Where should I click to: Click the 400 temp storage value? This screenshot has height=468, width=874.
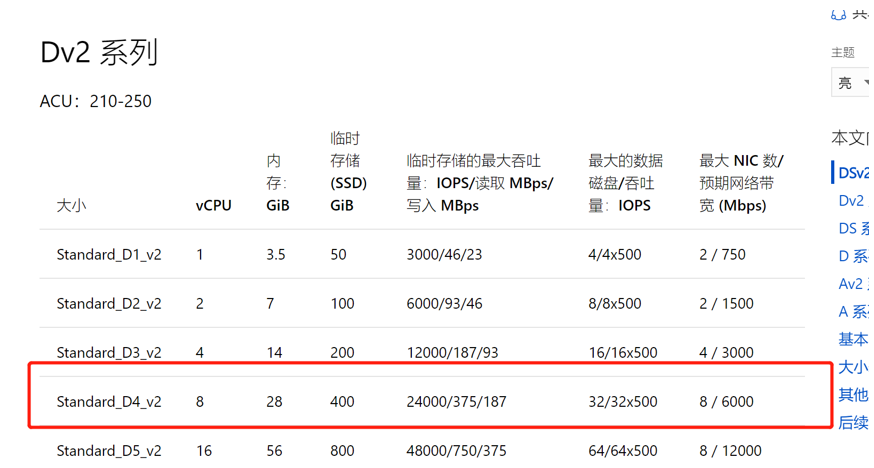(x=342, y=402)
